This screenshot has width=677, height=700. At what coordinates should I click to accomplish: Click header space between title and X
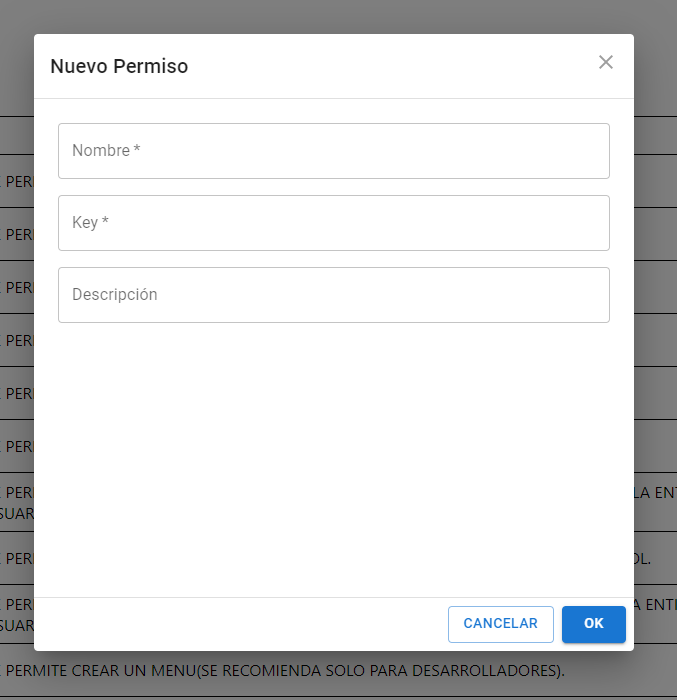[390, 67]
